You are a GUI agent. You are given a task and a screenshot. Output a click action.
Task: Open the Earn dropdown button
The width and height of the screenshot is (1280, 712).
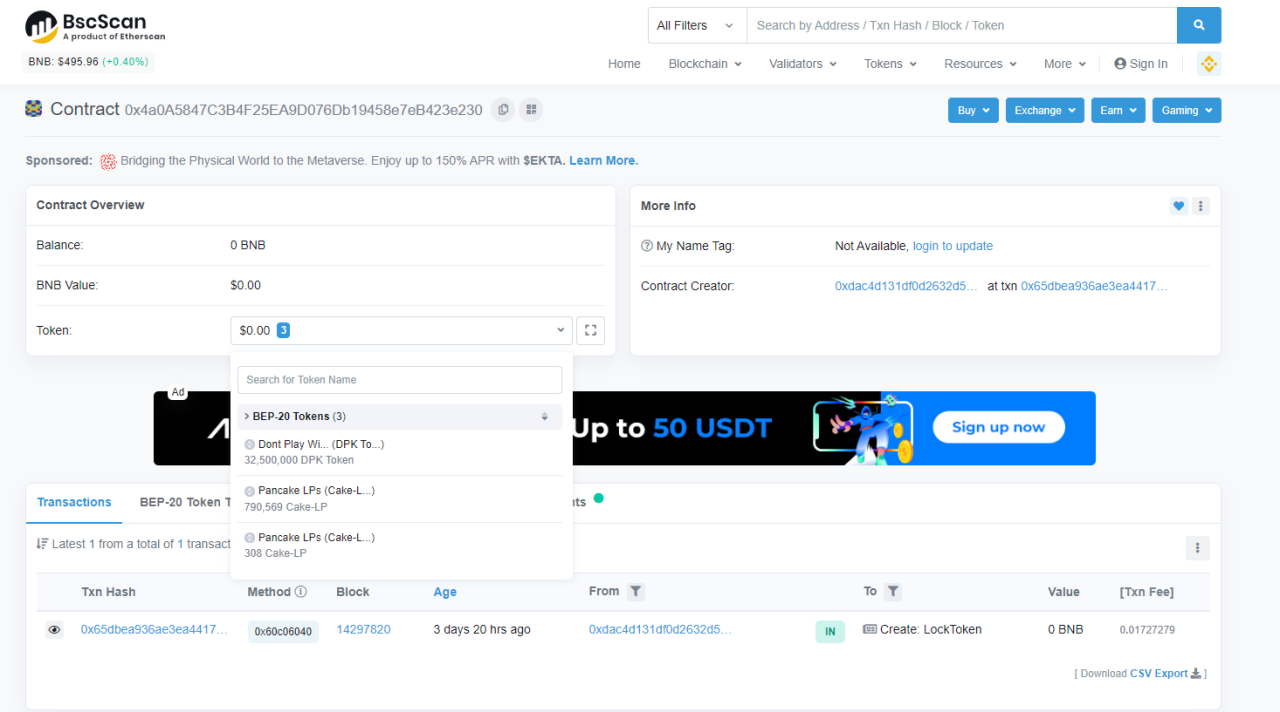(1118, 110)
